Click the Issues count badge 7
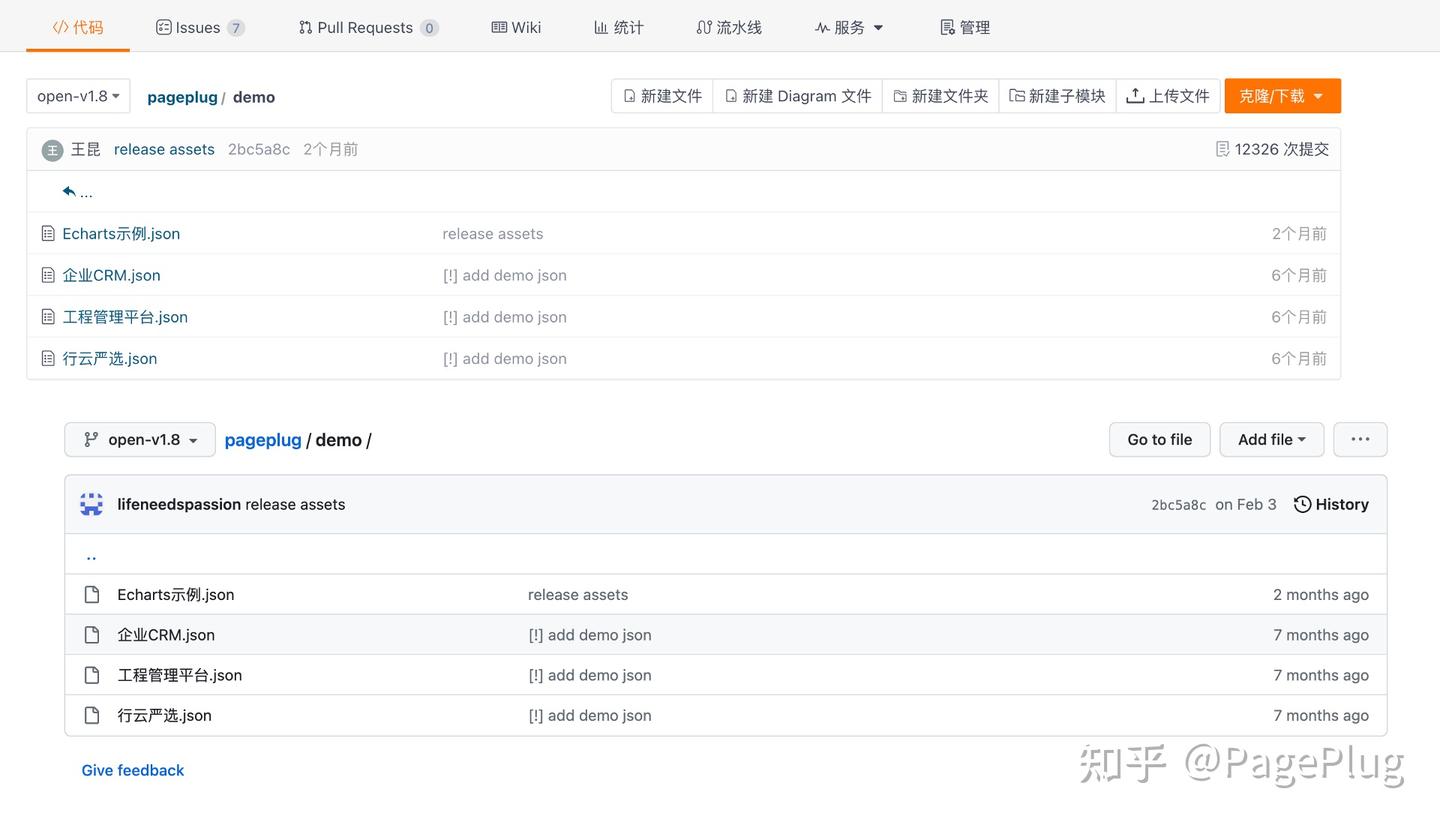Image resolution: width=1440 pixels, height=828 pixels. point(236,28)
